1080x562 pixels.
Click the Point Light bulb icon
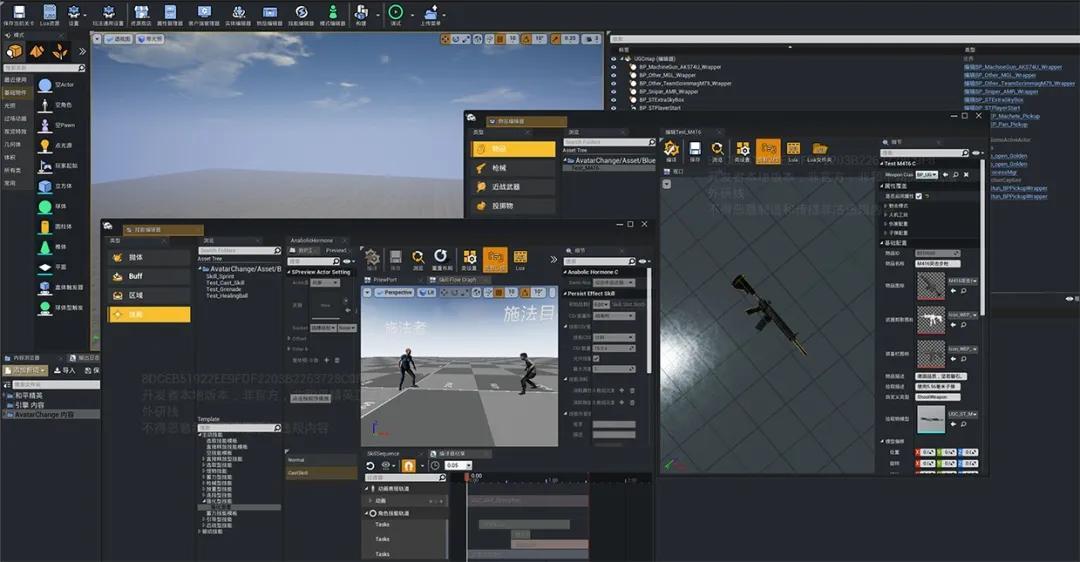coord(45,145)
